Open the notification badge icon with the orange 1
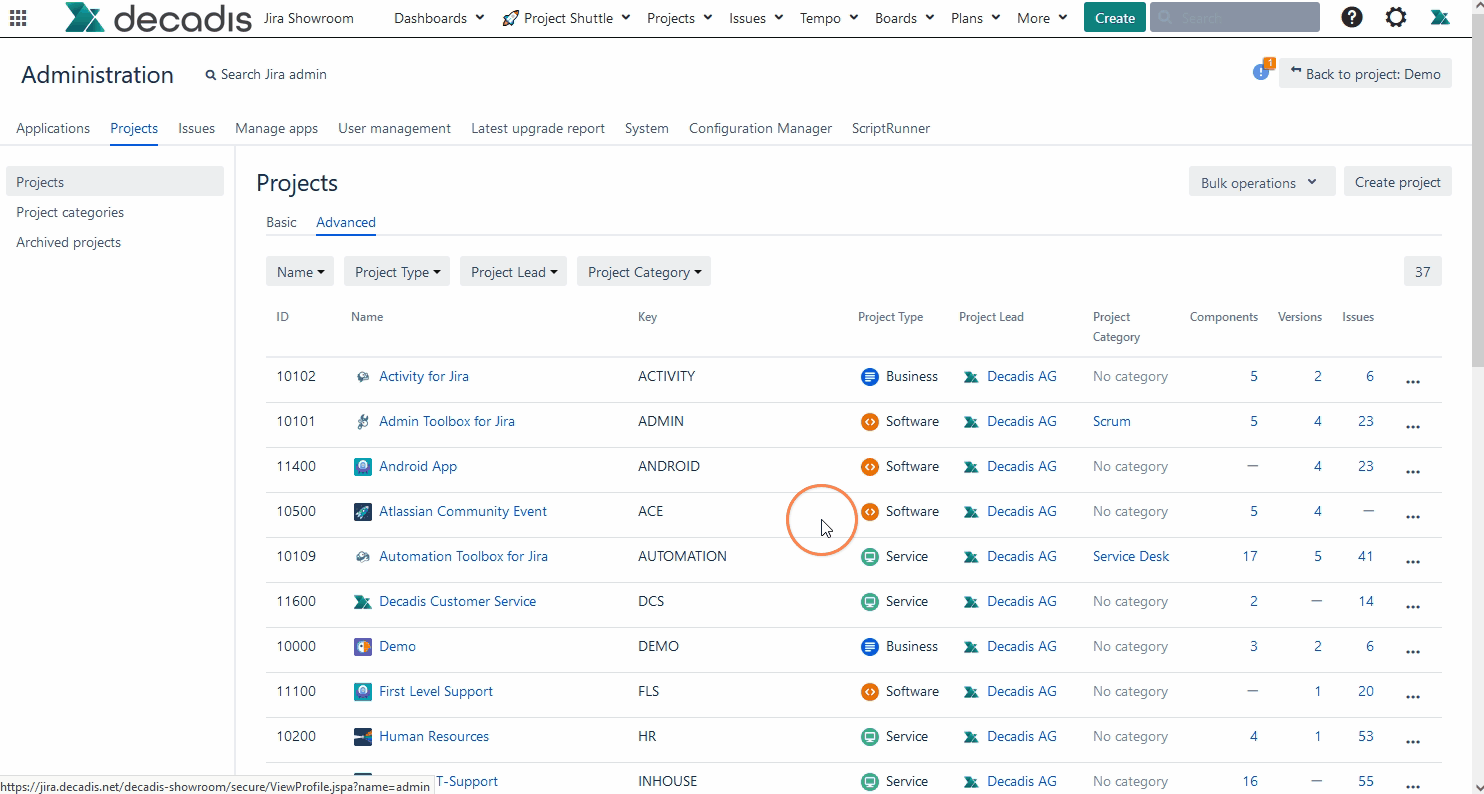The image size is (1484, 794). [1259, 71]
